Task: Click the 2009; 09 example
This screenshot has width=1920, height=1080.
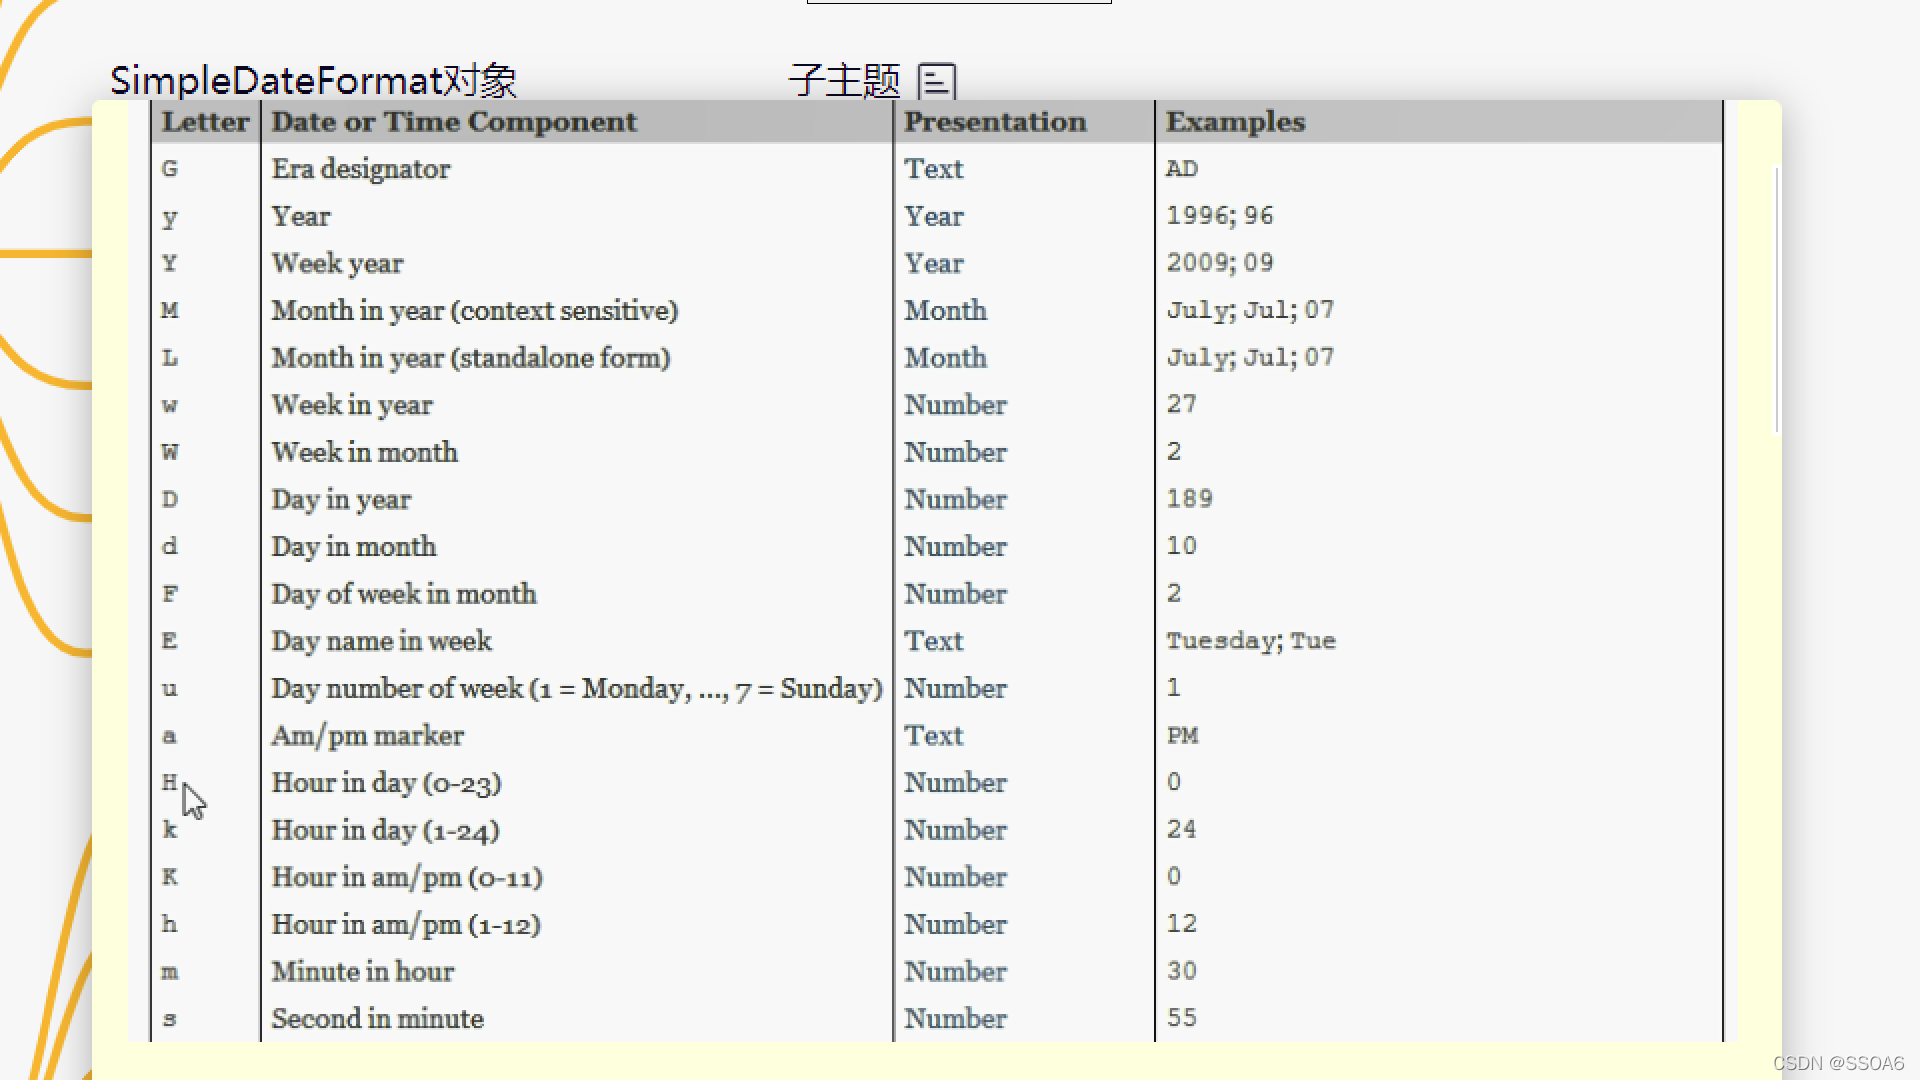Action: pos(1220,263)
